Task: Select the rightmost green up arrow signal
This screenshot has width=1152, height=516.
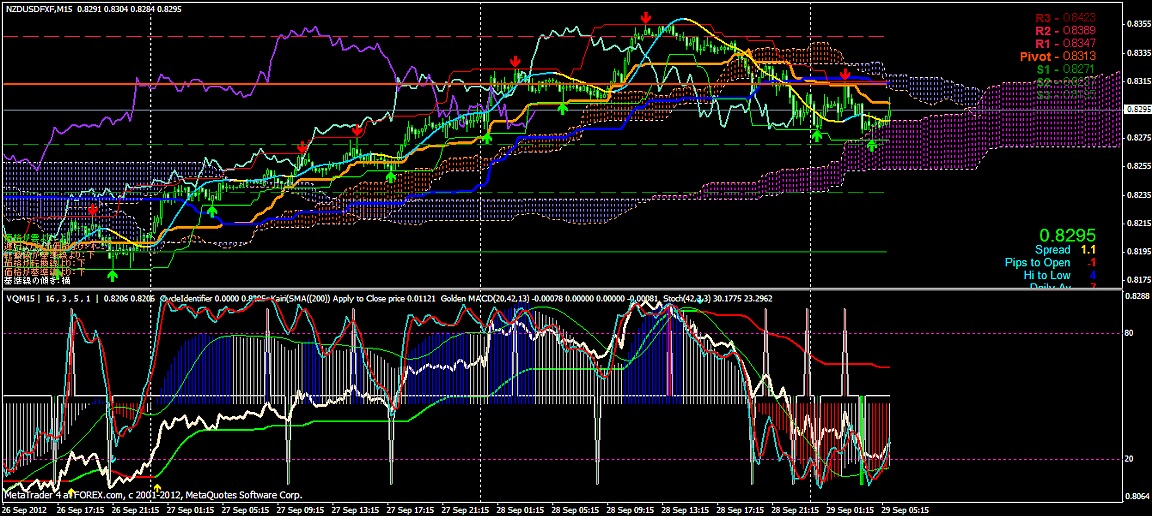Action: click(x=871, y=145)
